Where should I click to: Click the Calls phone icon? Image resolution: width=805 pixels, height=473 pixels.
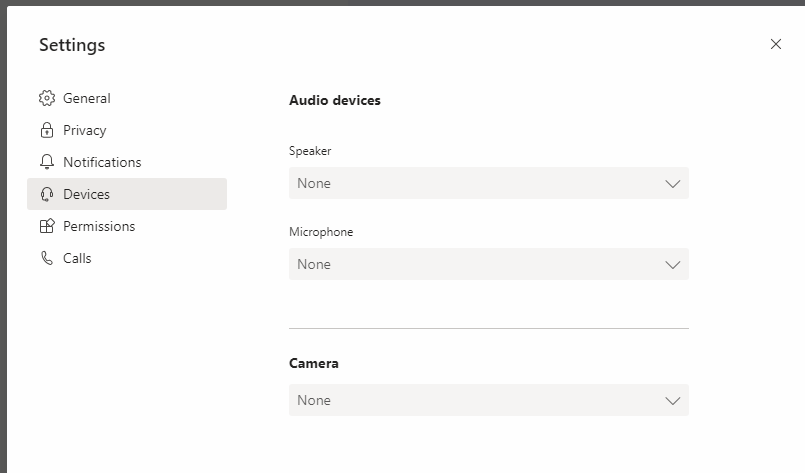click(47, 258)
